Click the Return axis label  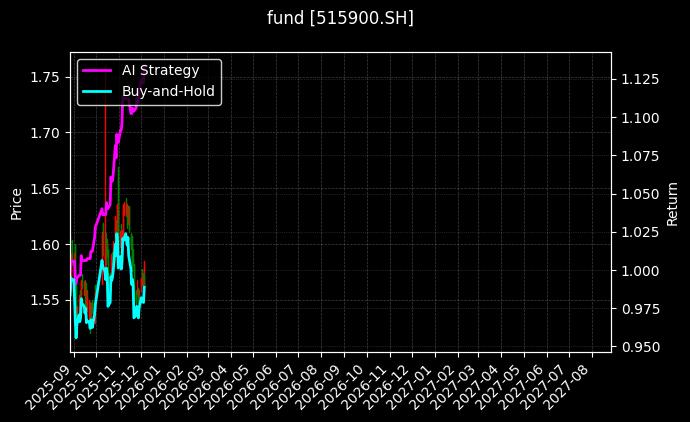pyautogui.click(x=672, y=204)
